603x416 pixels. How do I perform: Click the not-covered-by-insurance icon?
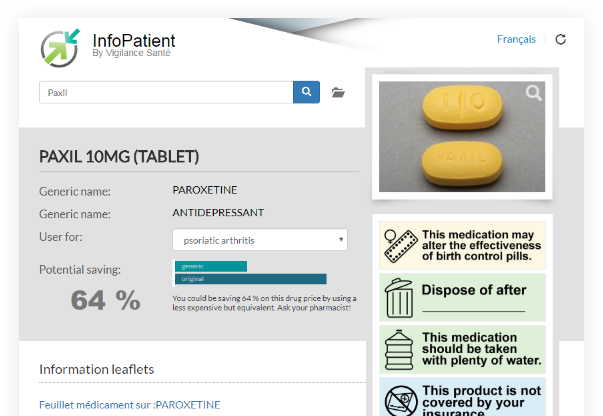401,401
